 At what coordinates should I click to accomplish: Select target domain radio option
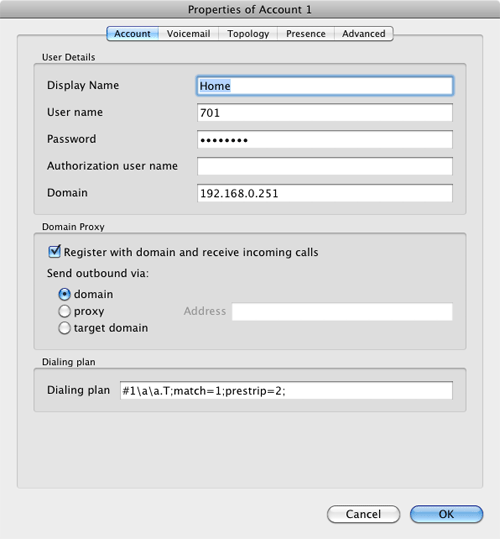(x=64, y=328)
